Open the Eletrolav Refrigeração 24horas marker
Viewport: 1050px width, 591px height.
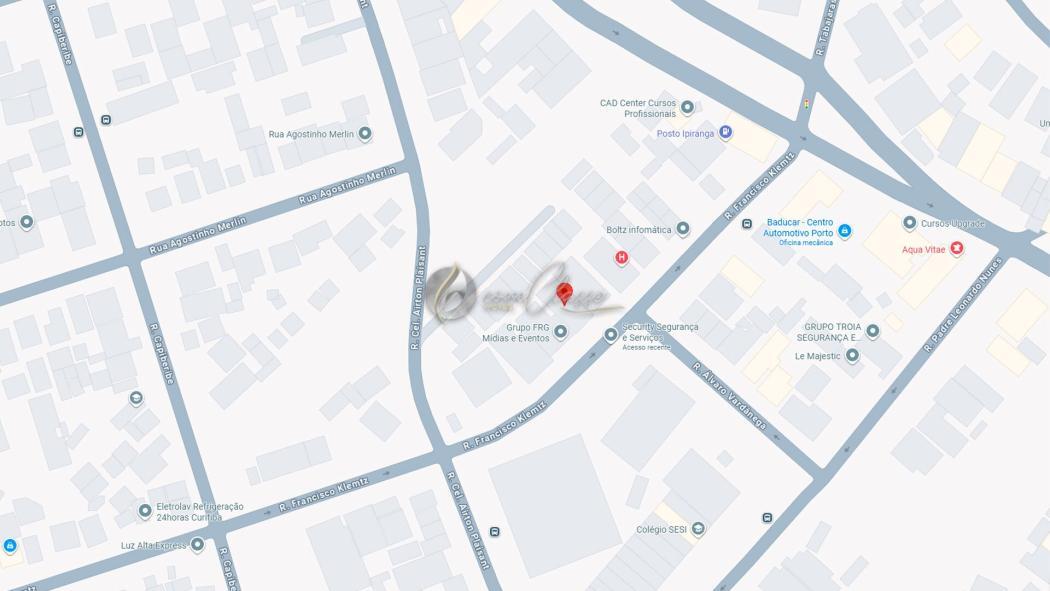(x=145, y=511)
